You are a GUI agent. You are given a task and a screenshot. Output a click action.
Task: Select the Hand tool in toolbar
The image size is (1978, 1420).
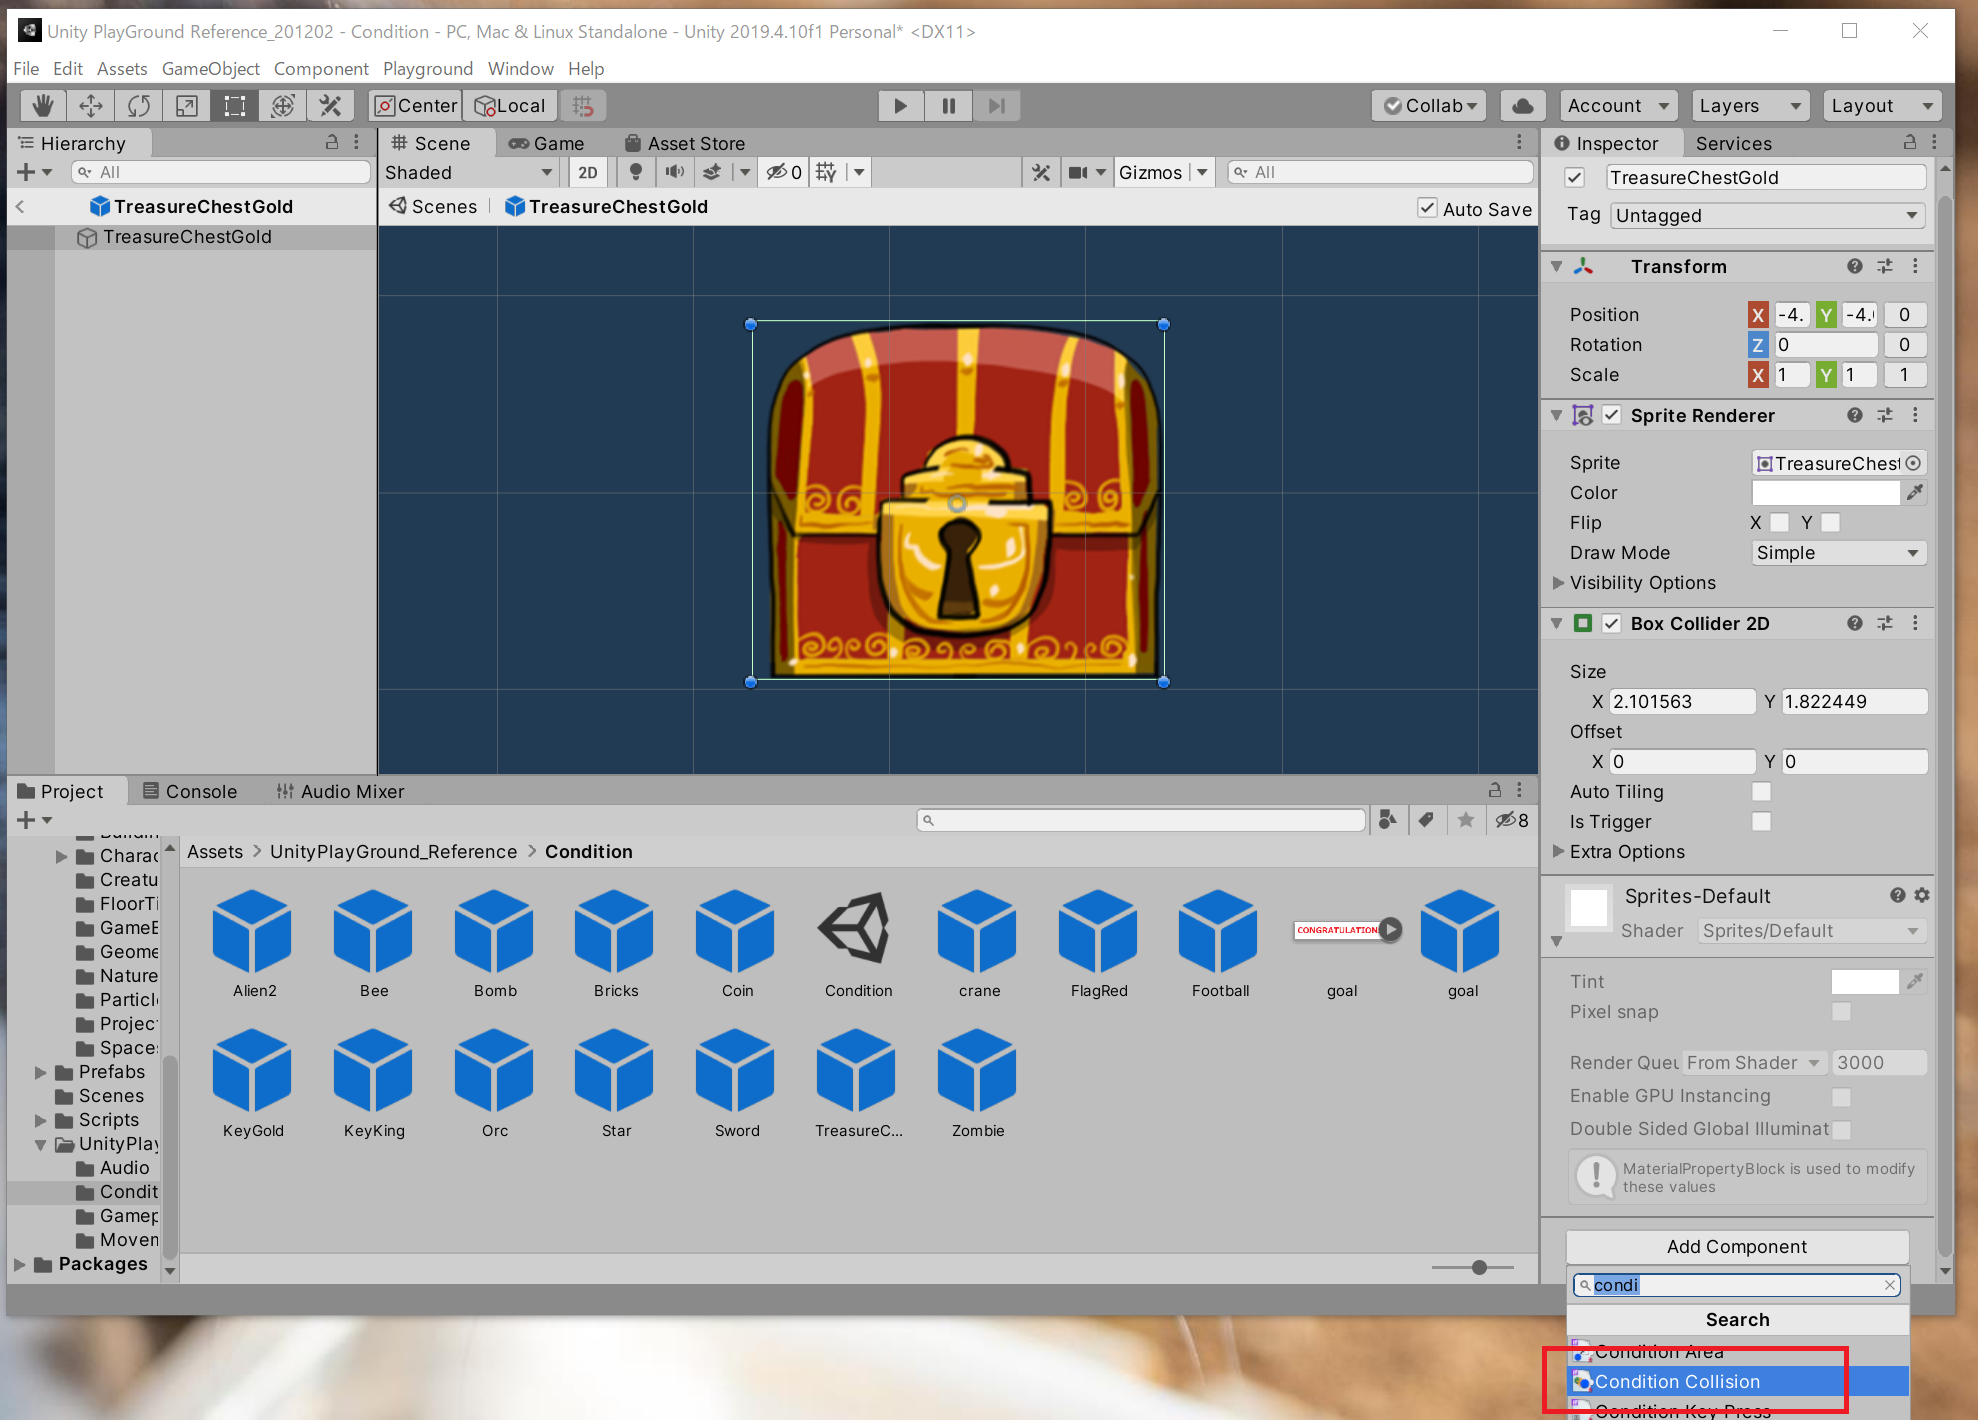coord(42,106)
